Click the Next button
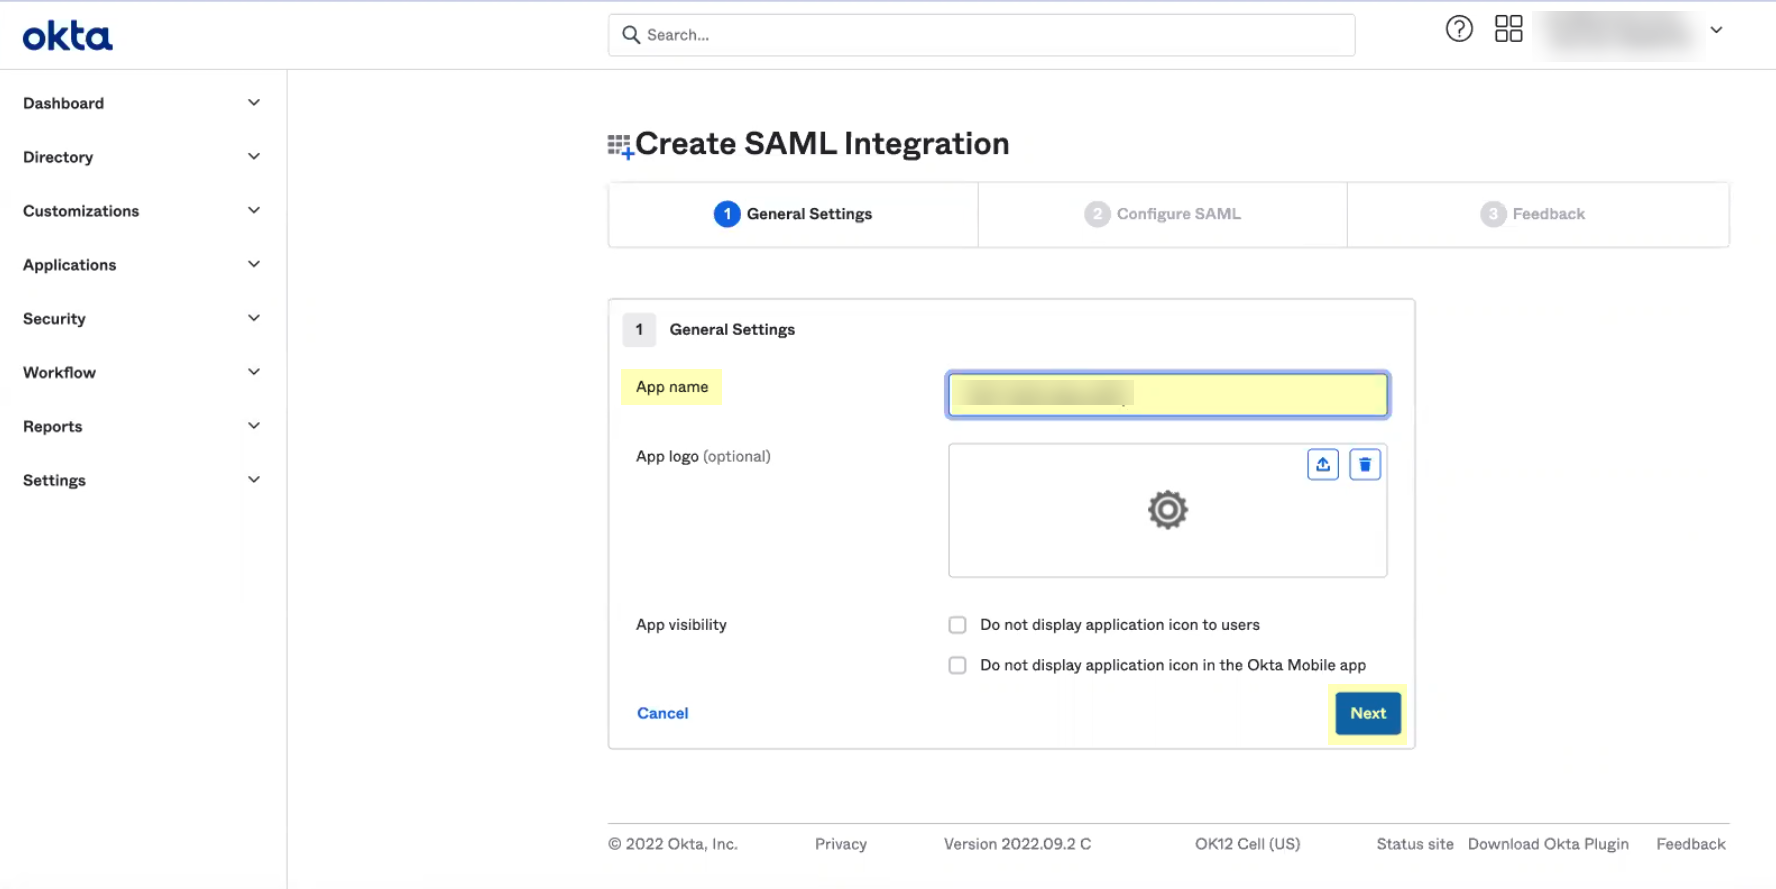Viewport: 1776px width, 889px height. [x=1368, y=713]
